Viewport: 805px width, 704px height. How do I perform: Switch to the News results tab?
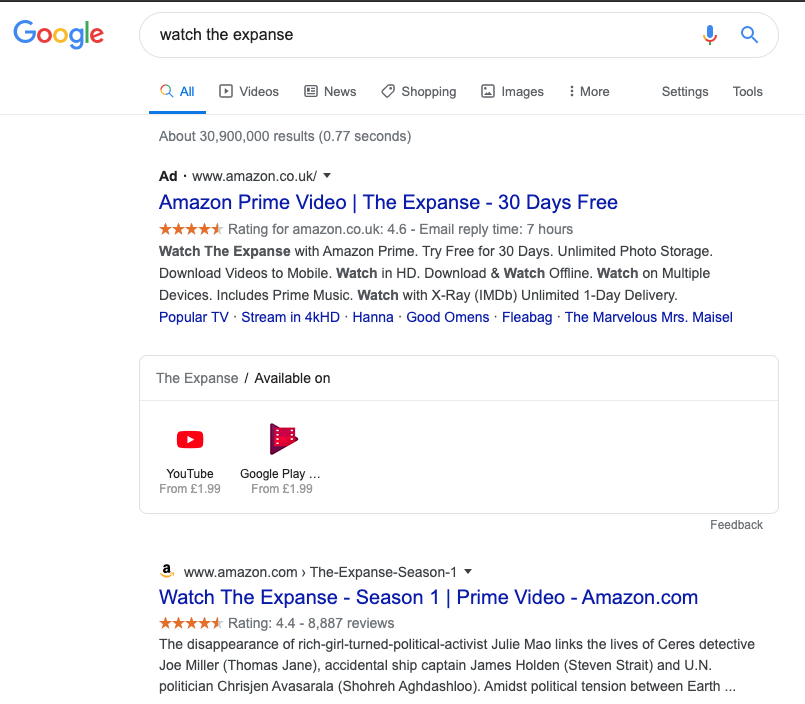pyautogui.click(x=330, y=91)
